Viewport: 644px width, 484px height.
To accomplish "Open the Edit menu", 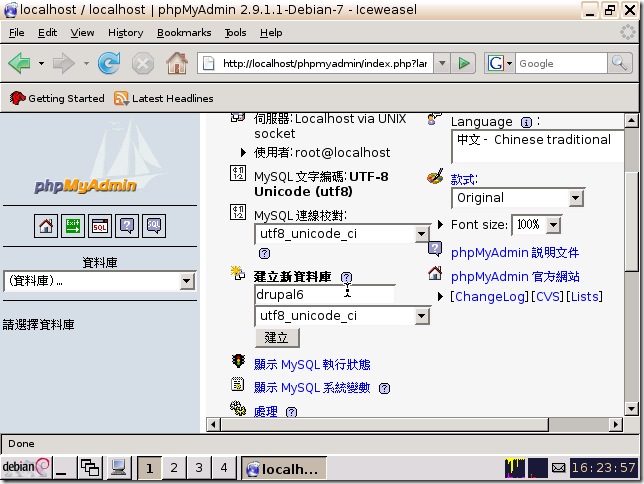I will pyautogui.click(x=47, y=32).
